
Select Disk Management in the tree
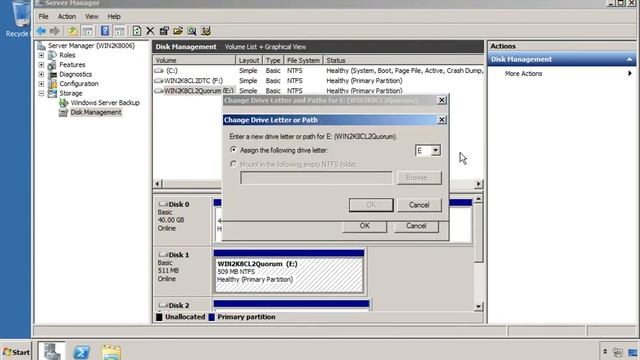coord(96,112)
